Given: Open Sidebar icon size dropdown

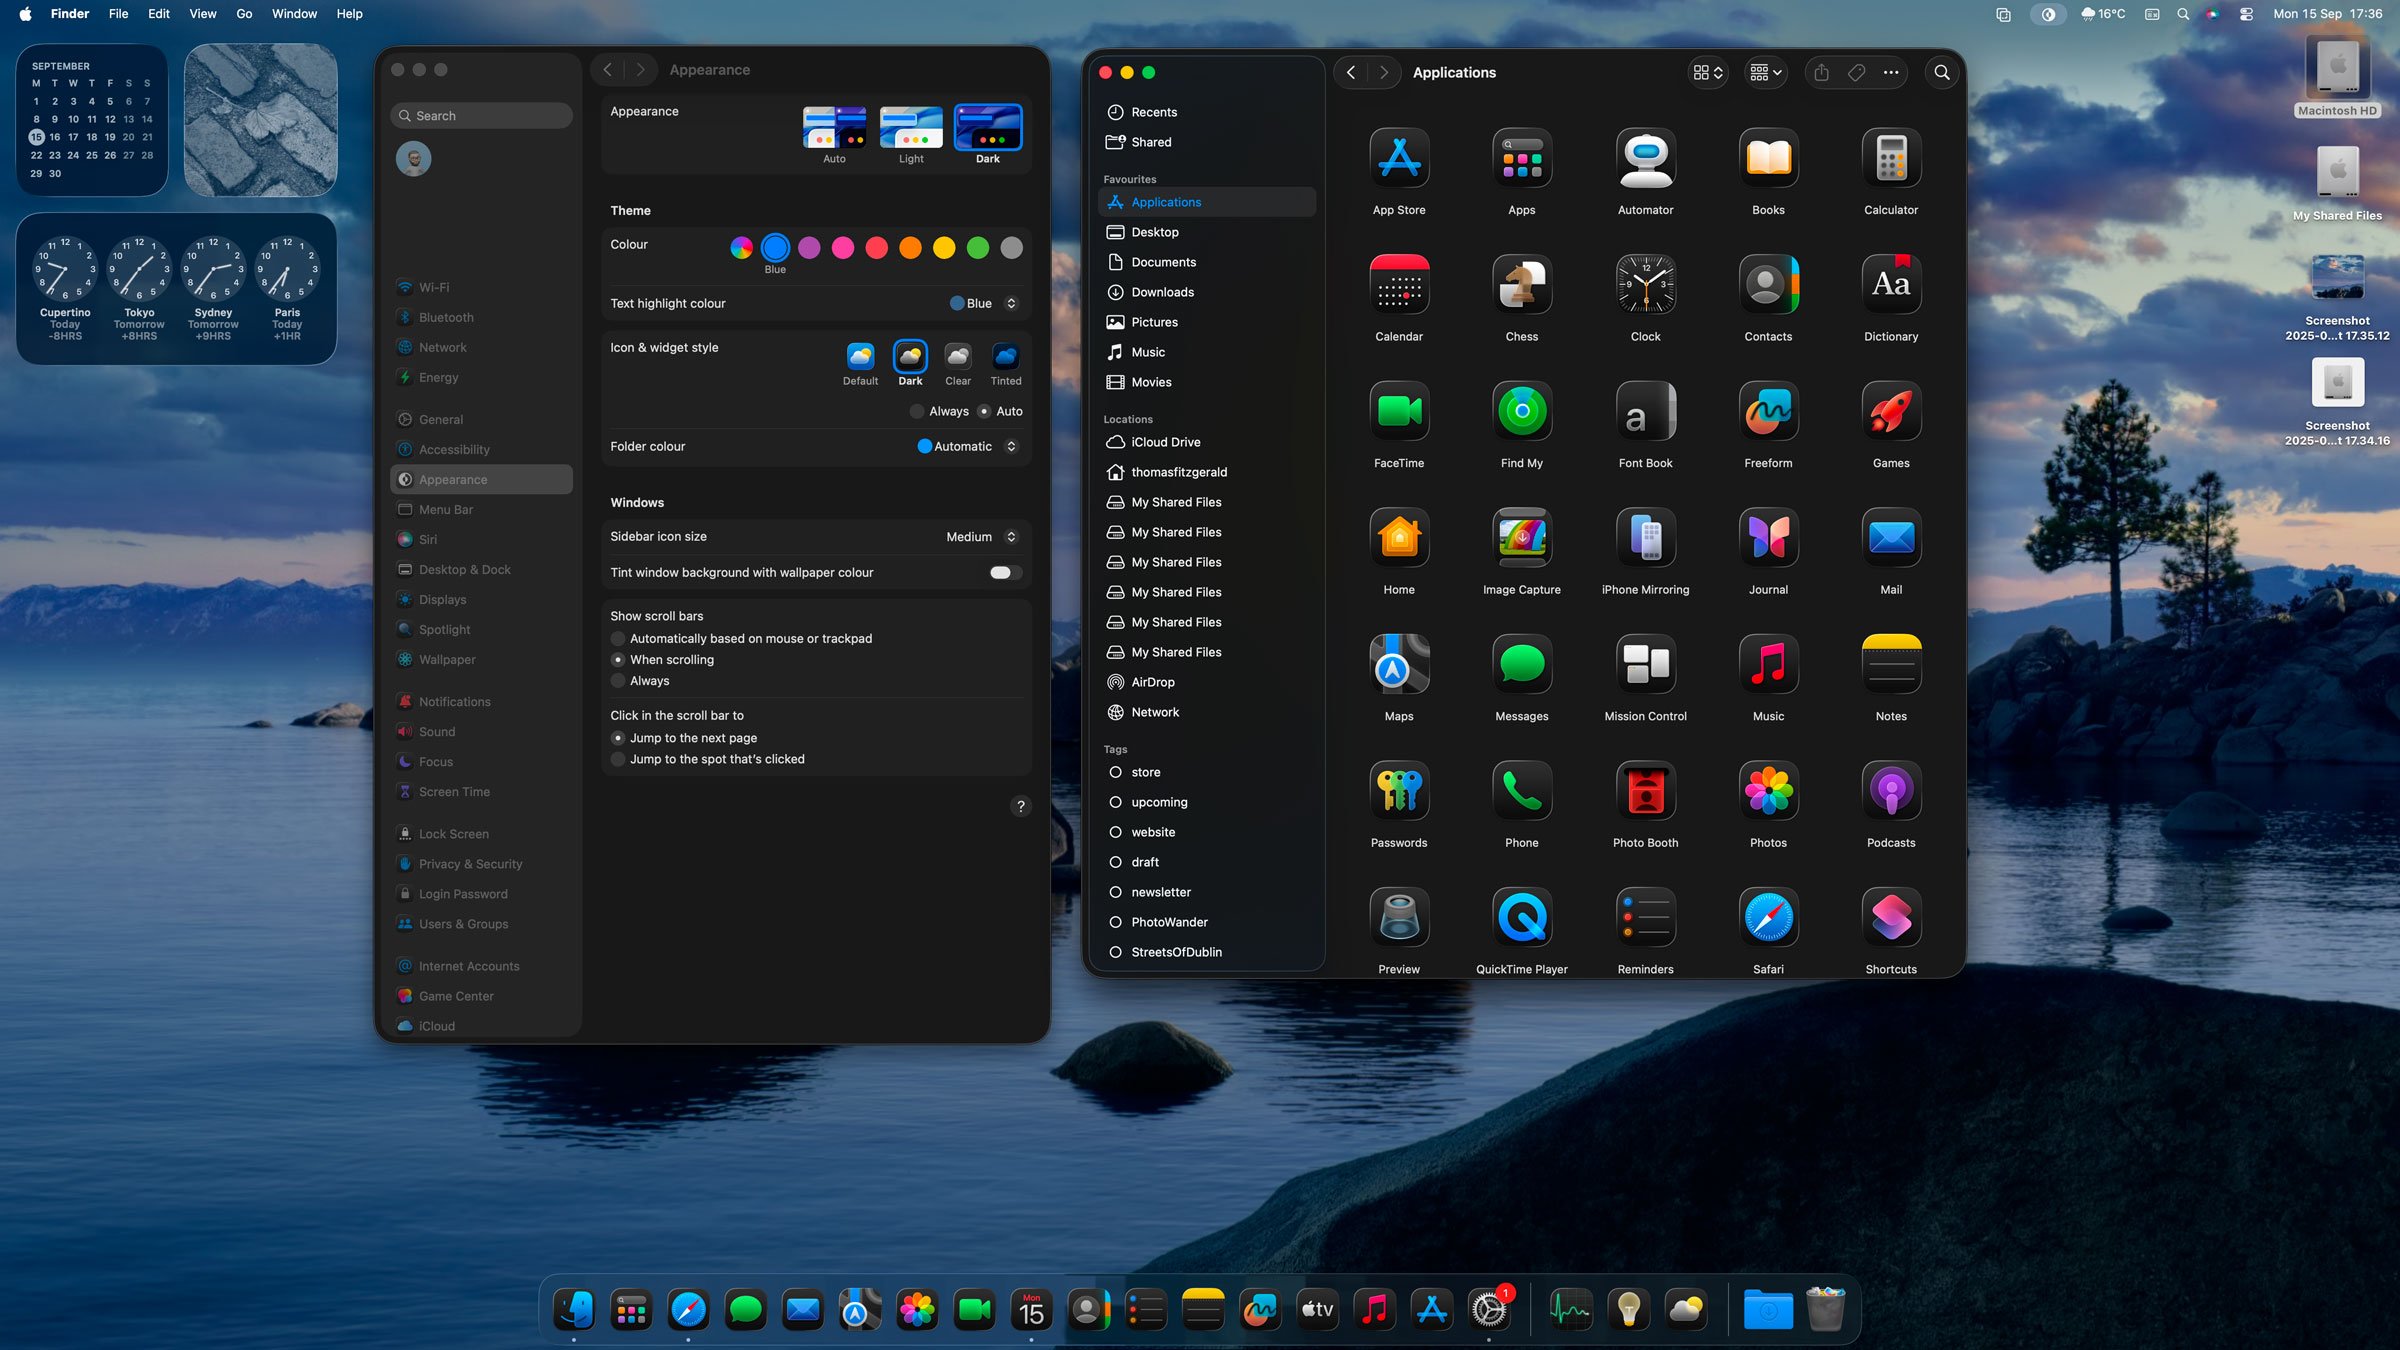Looking at the screenshot, I should coord(981,537).
